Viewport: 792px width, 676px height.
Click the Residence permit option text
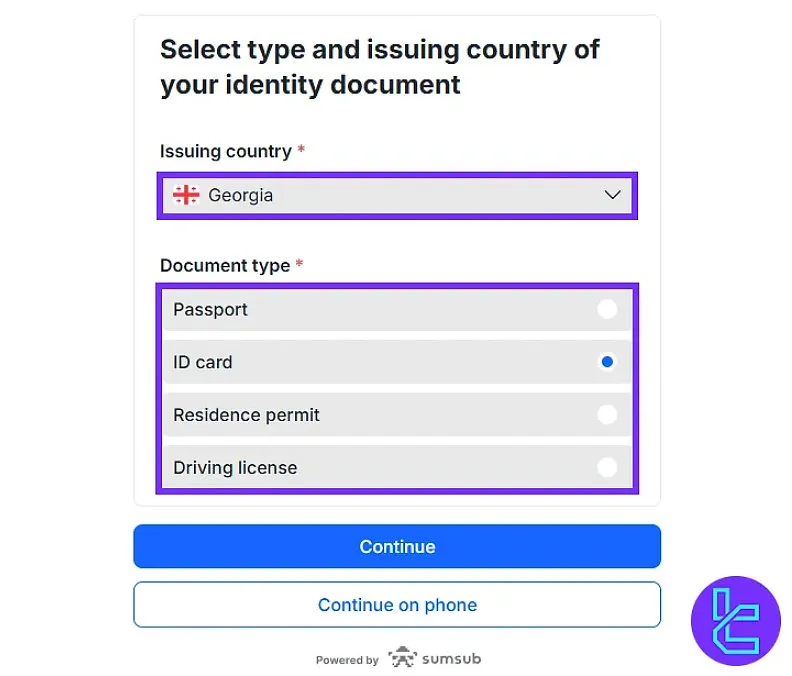pos(246,415)
